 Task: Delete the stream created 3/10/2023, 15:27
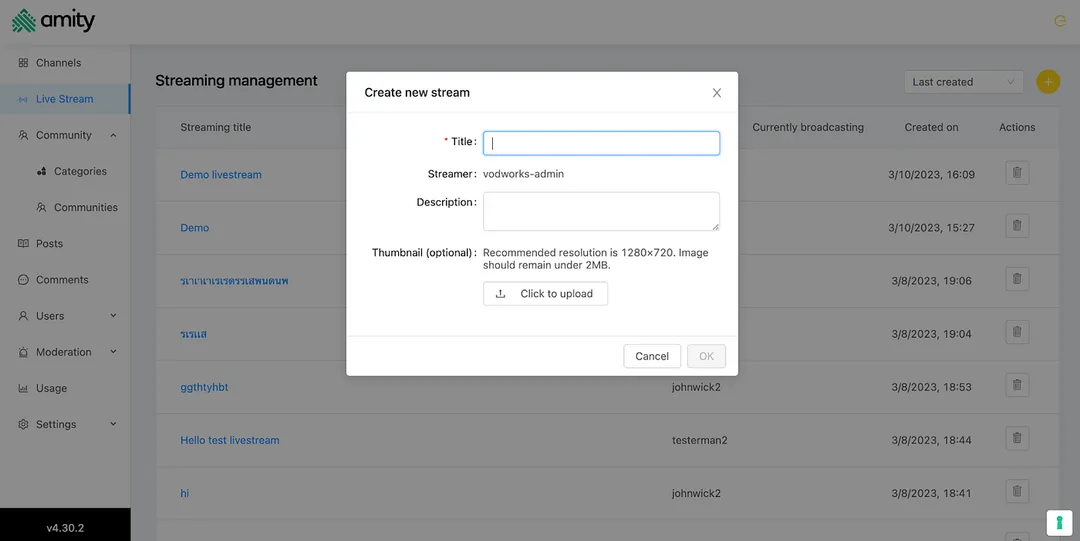pos(1017,226)
